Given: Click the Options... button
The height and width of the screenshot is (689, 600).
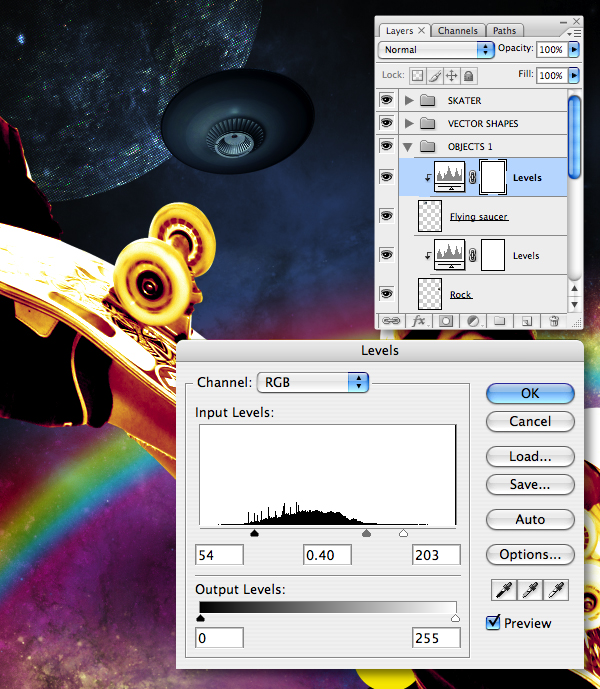Looking at the screenshot, I should (x=530, y=555).
